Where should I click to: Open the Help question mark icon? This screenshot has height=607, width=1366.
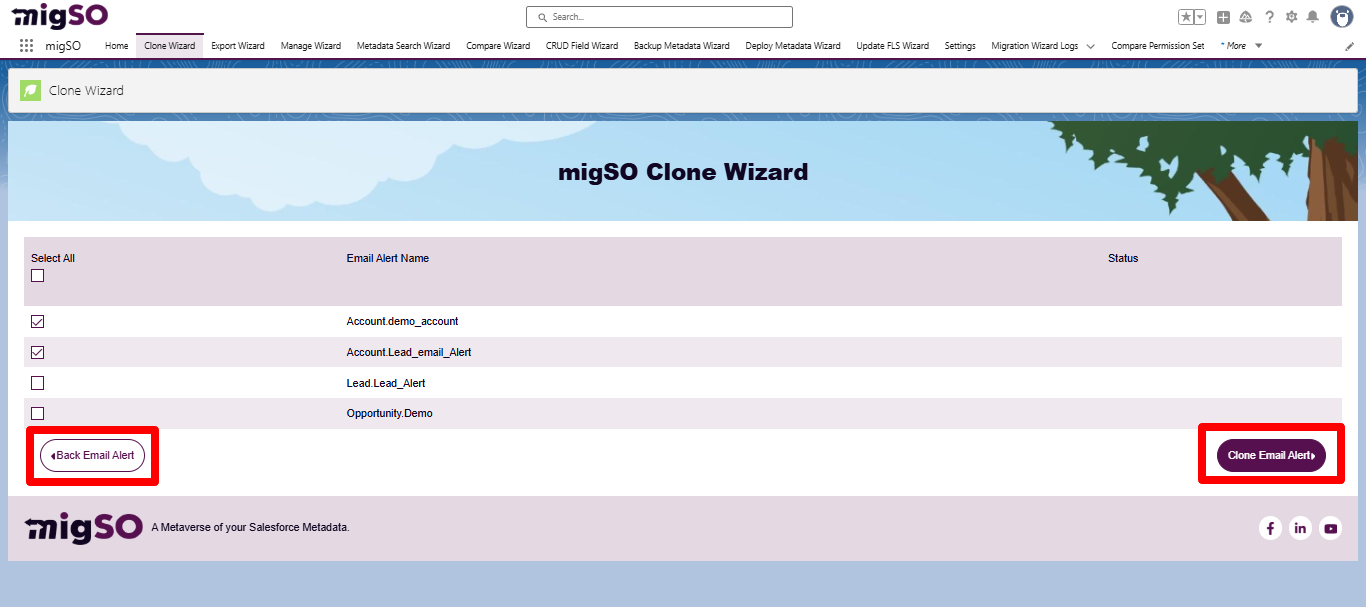tap(1269, 17)
